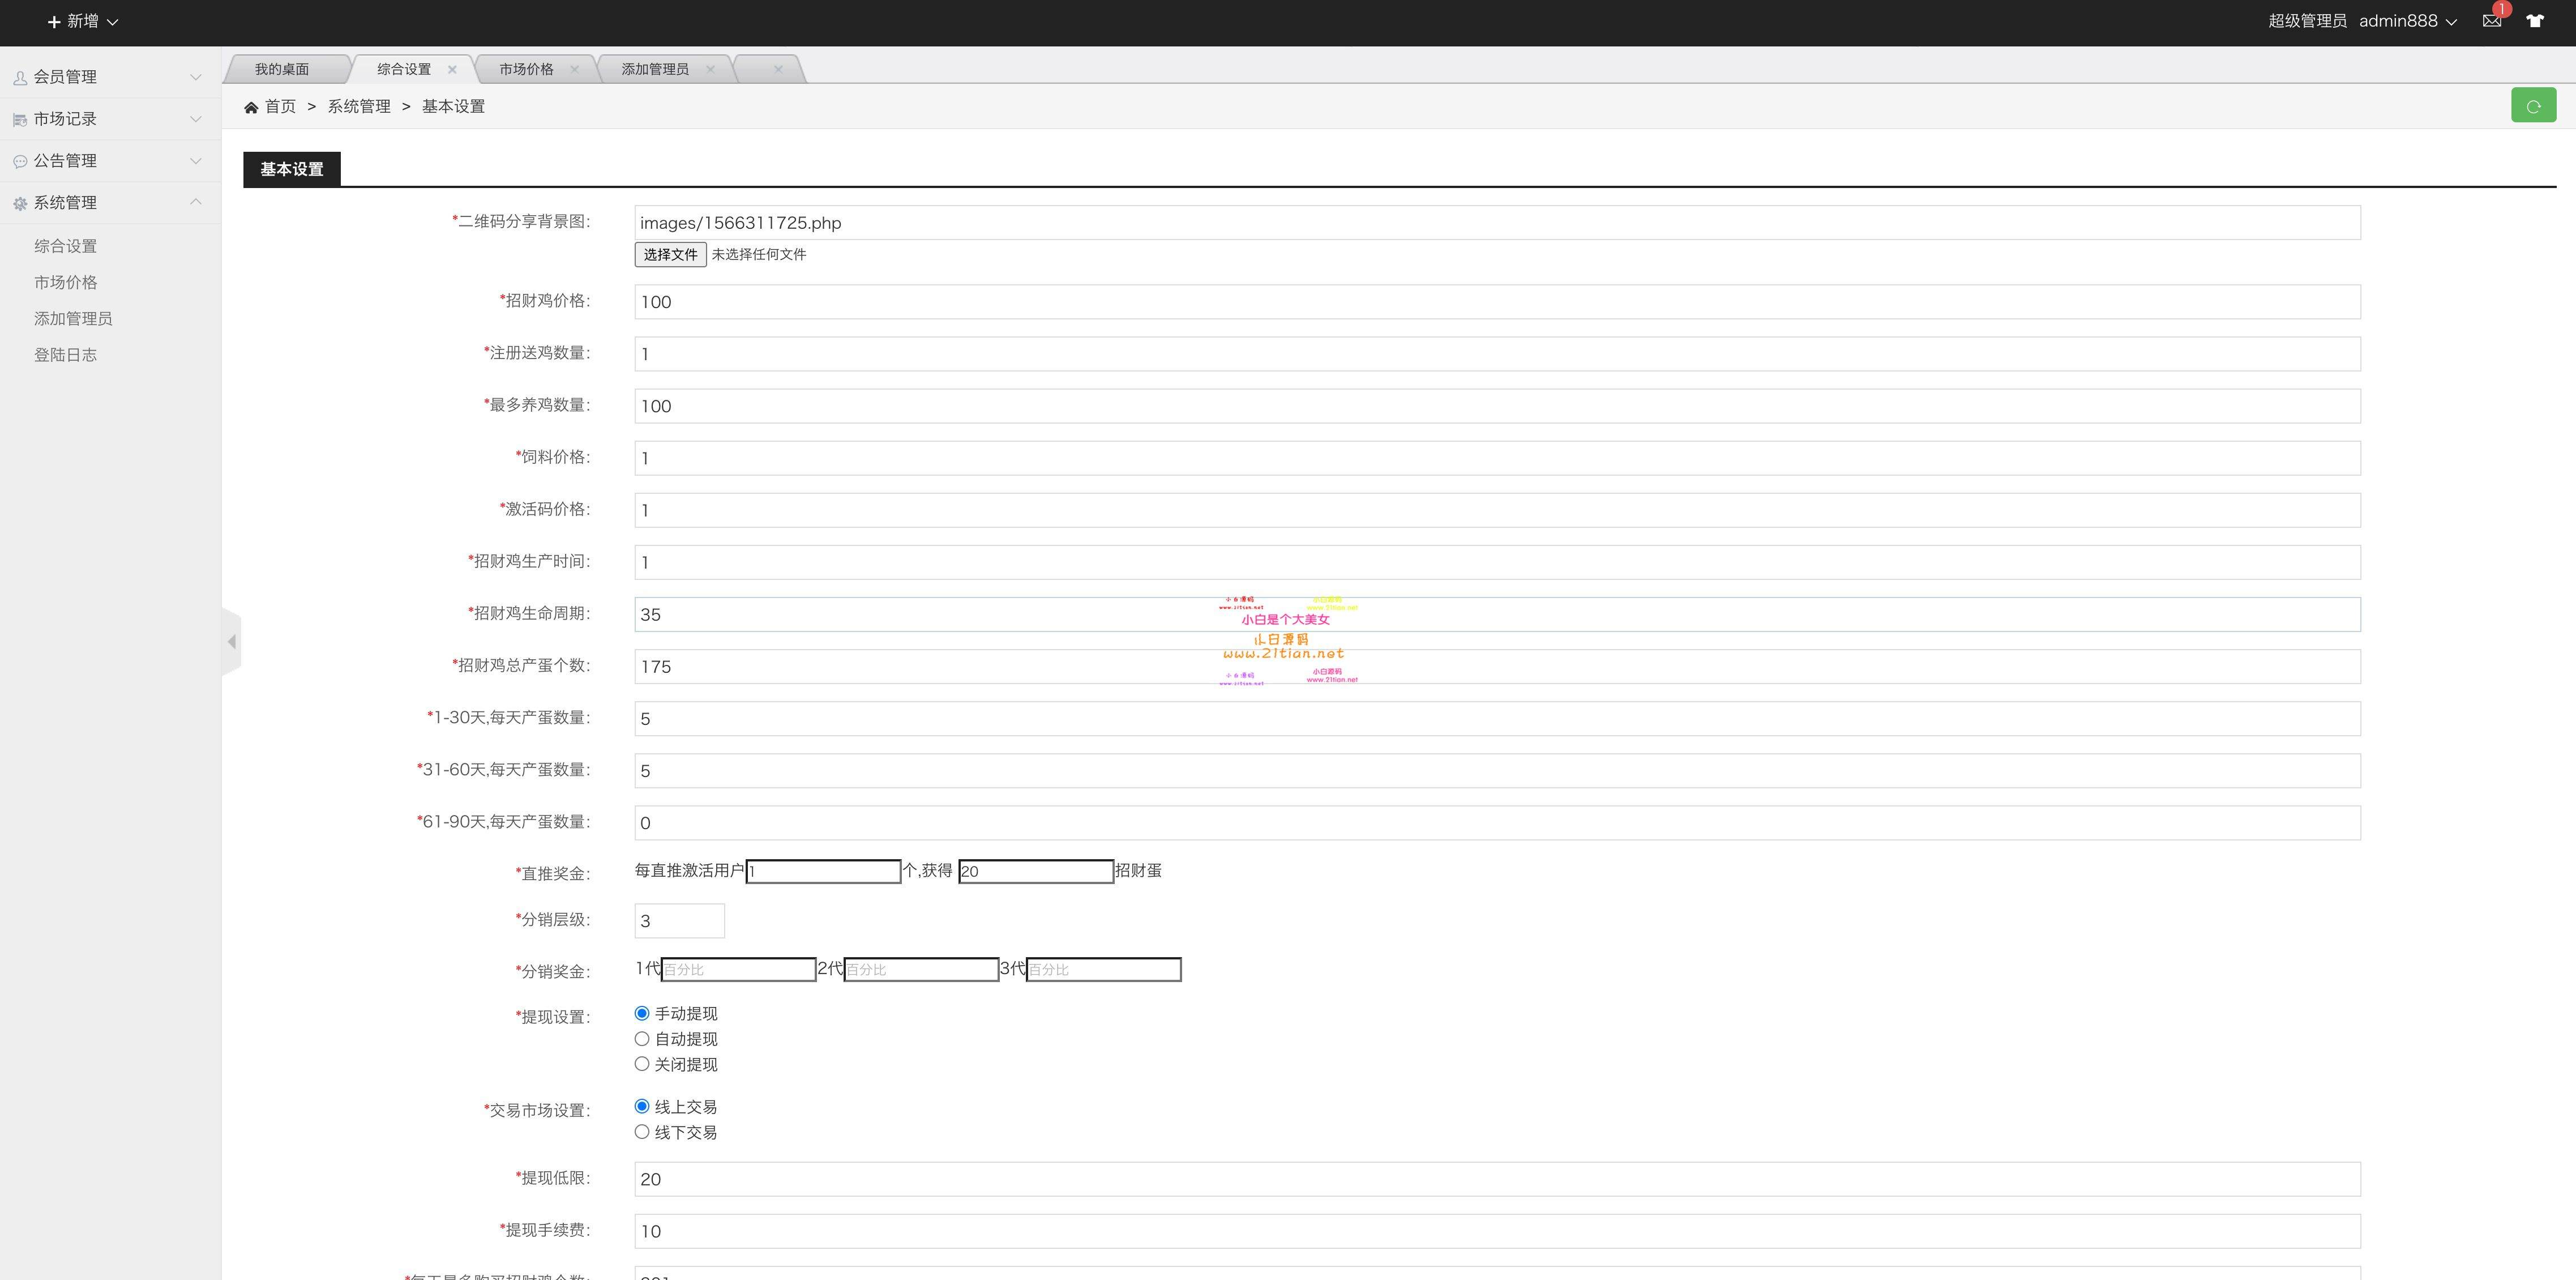Viewport: 2576px width, 1280px height.
Task: Click the home icon in the breadcrumb
Action: click(x=251, y=107)
